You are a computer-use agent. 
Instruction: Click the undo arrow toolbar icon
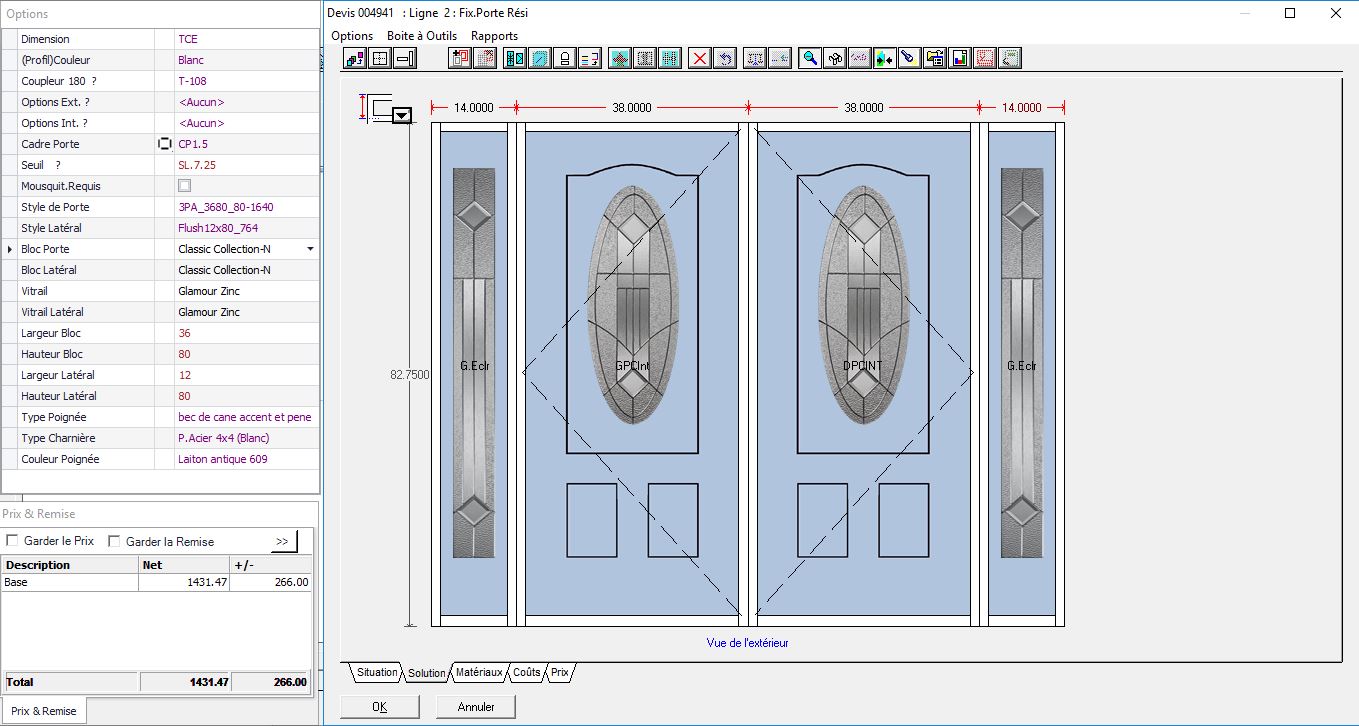click(725, 59)
